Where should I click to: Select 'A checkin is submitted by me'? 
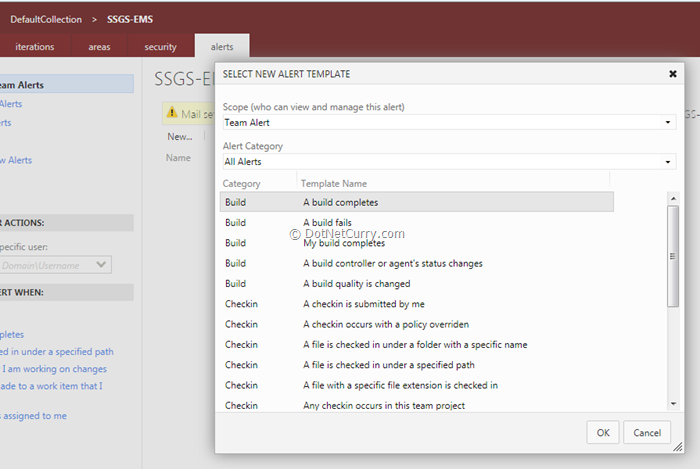(x=417, y=304)
